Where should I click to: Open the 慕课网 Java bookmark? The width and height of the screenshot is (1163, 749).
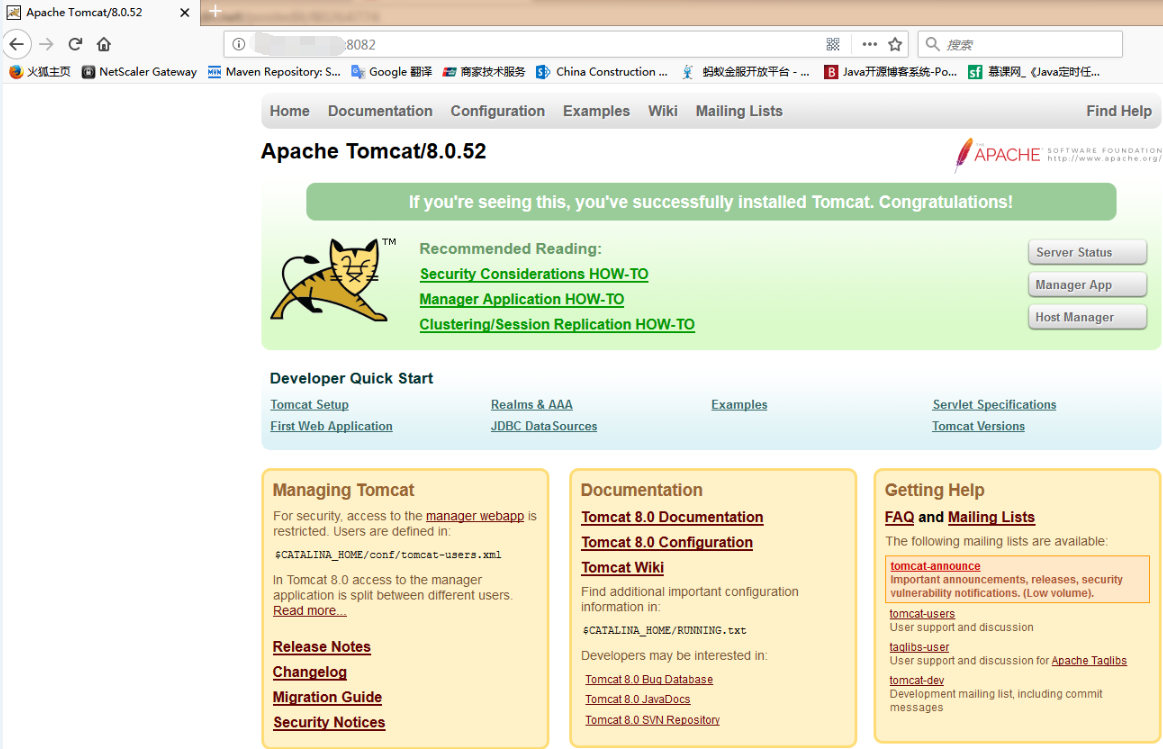tap(1035, 72)
